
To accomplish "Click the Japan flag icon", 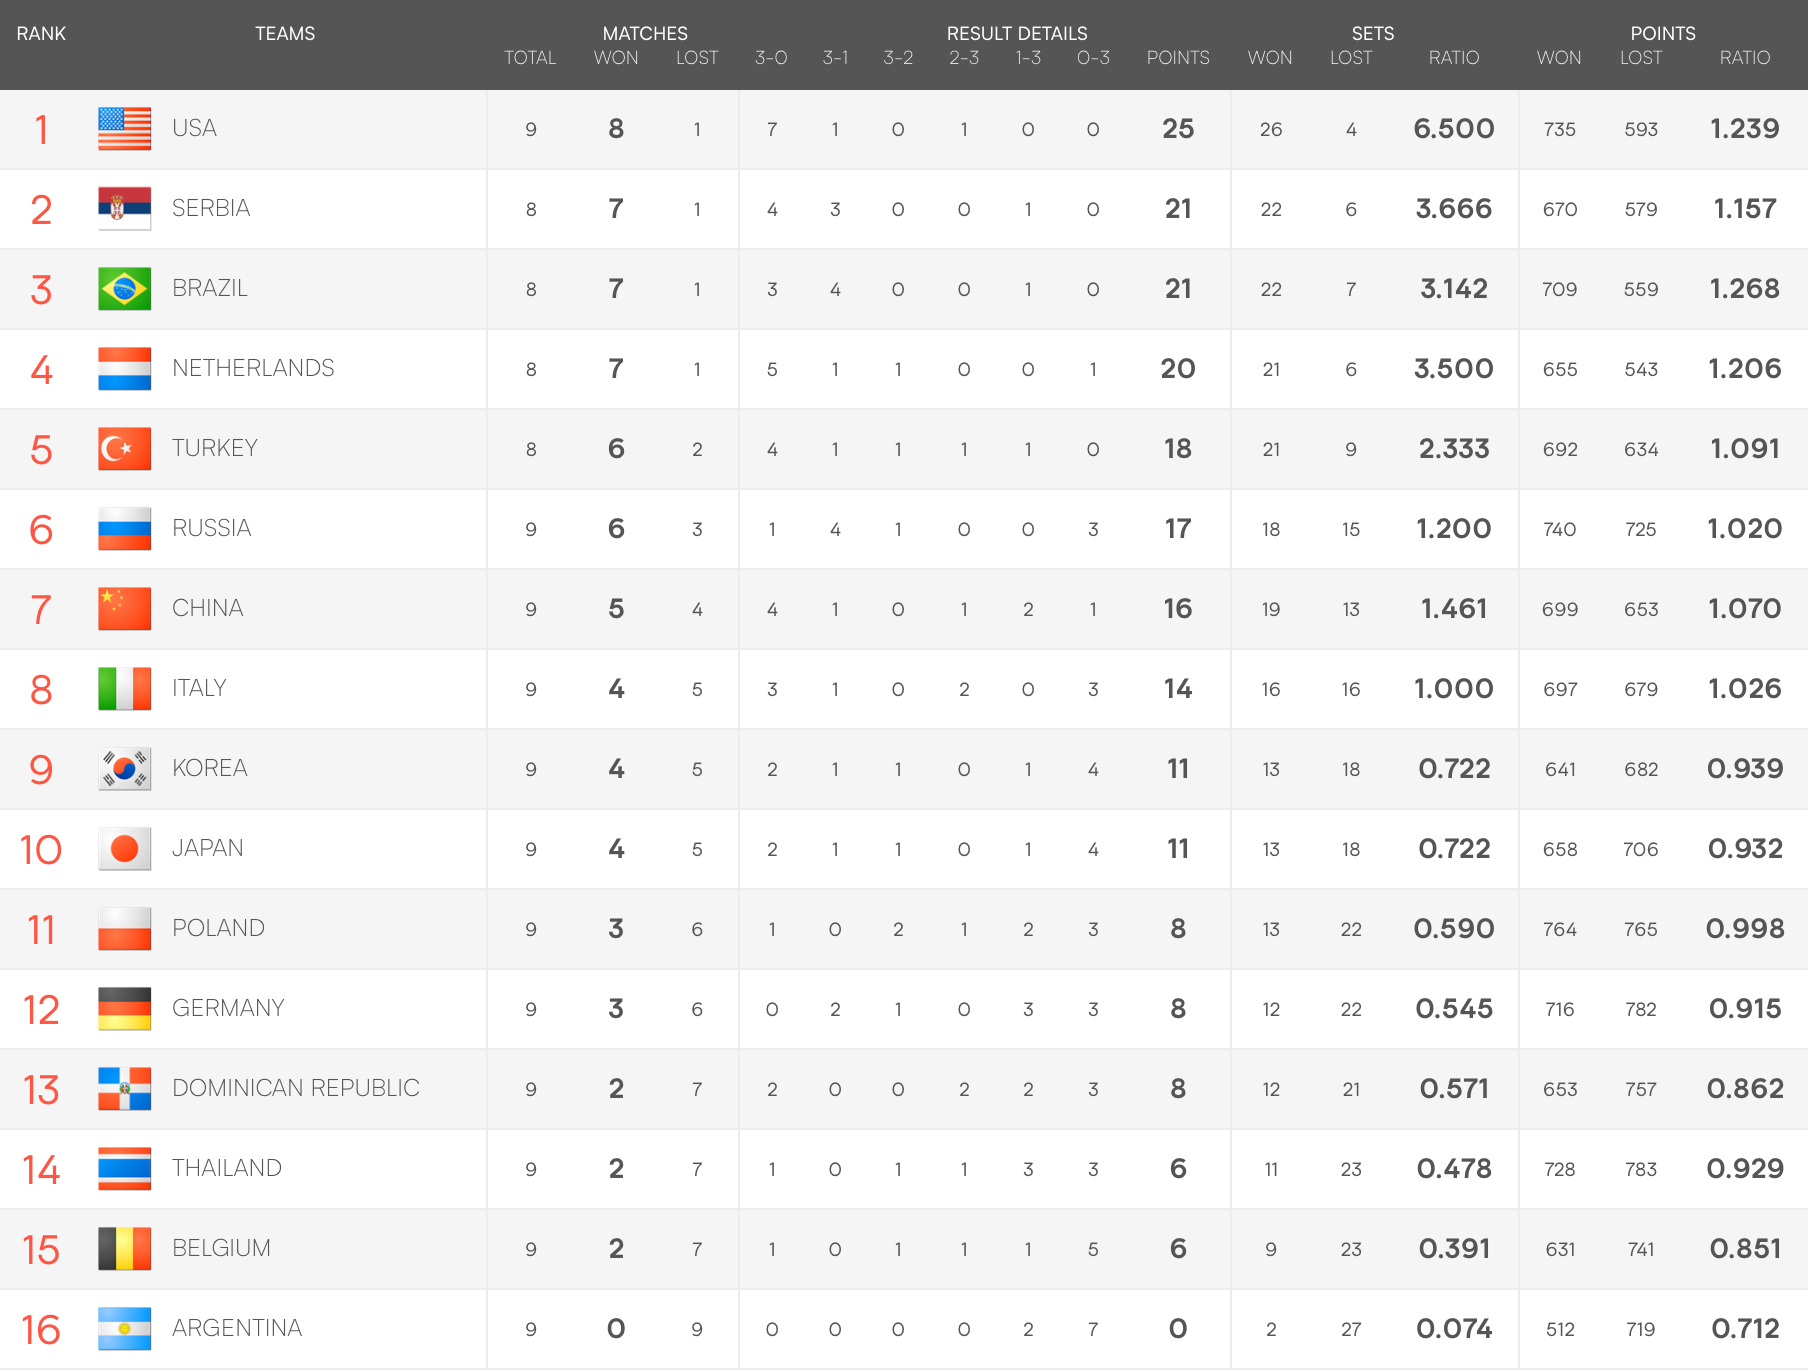I will coord(125,849).
